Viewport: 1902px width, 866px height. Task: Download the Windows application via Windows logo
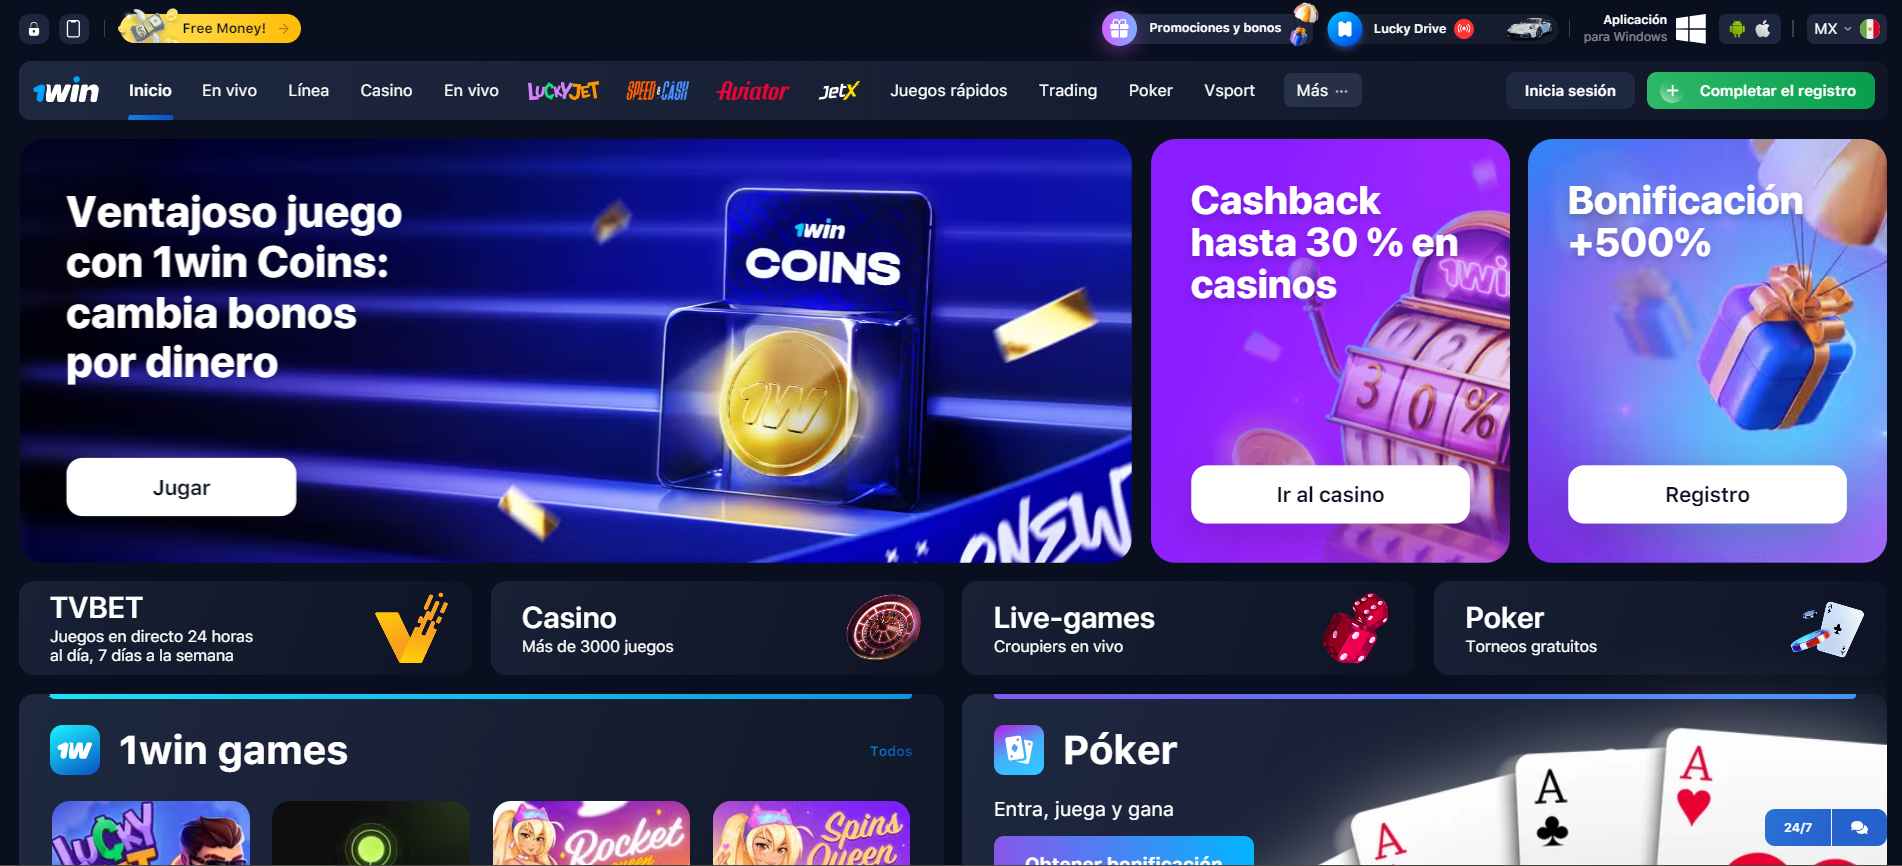[x=1691, y=29]
